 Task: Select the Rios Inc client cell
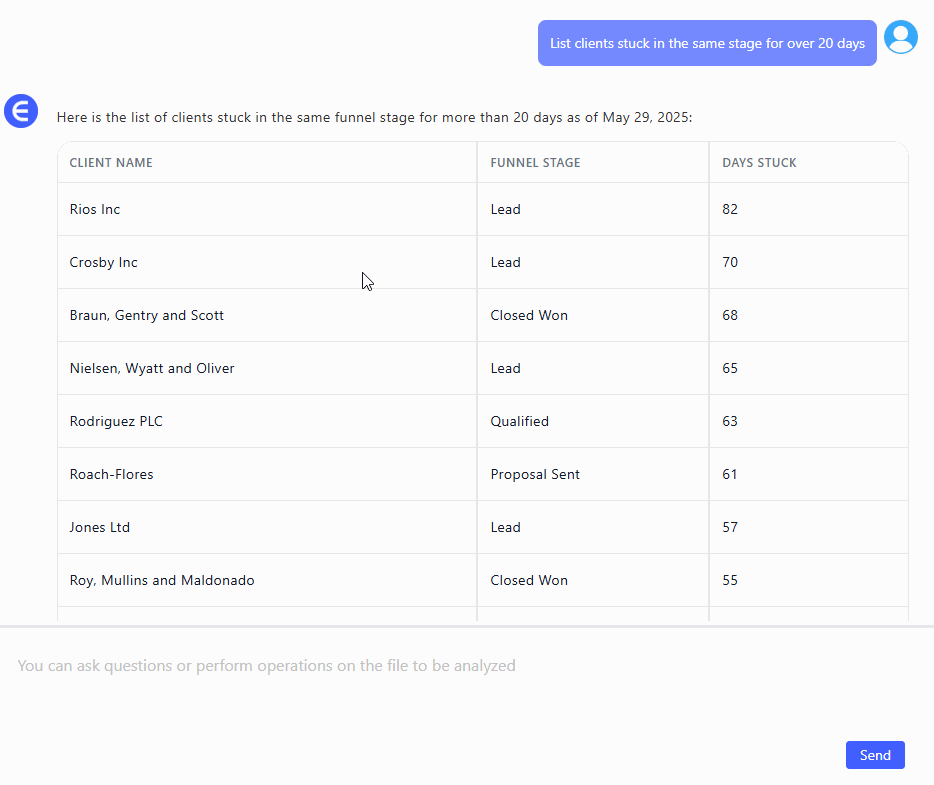click(x=95, y=210)
